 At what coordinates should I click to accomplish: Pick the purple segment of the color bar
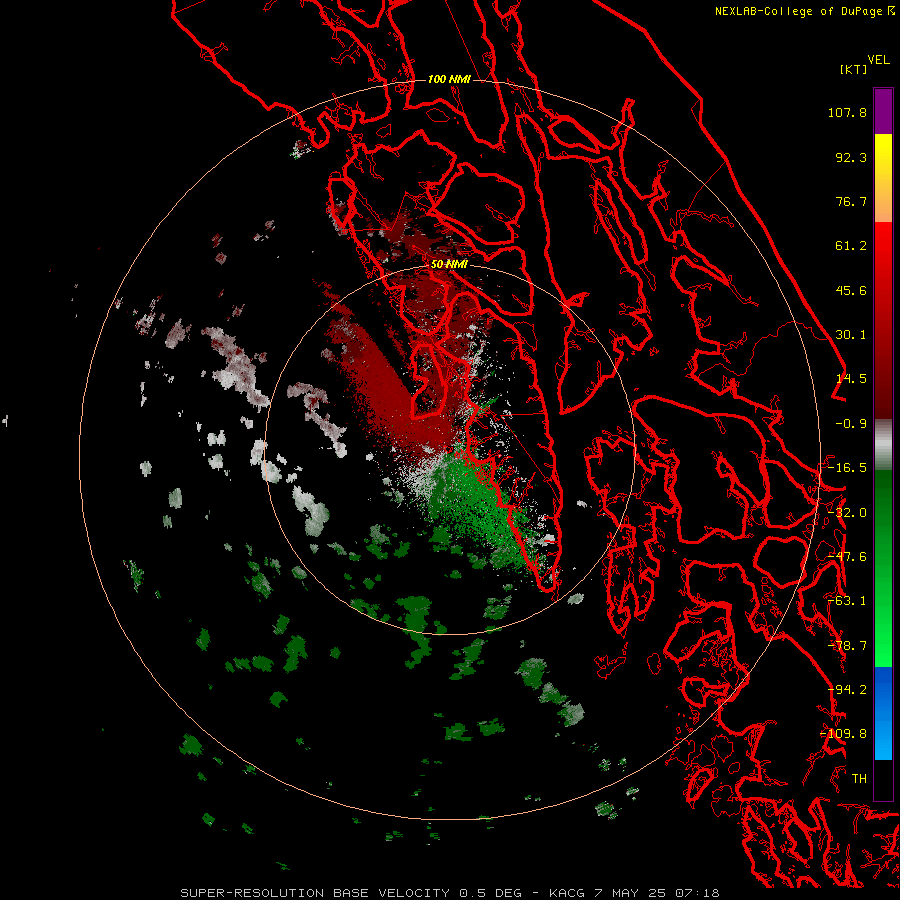(883, 111)
